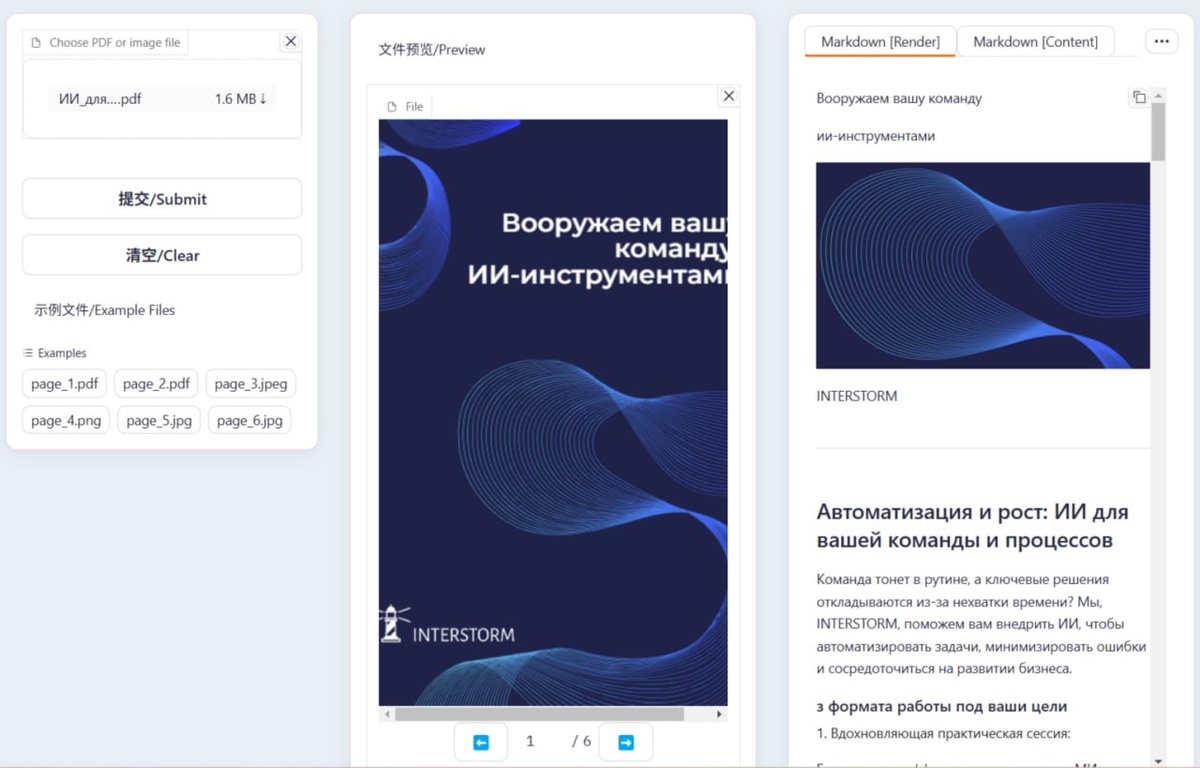The height and width of the screenshot is (768, 1200).
Task: Click heading Автоматизация и рост
Action: 972,526
